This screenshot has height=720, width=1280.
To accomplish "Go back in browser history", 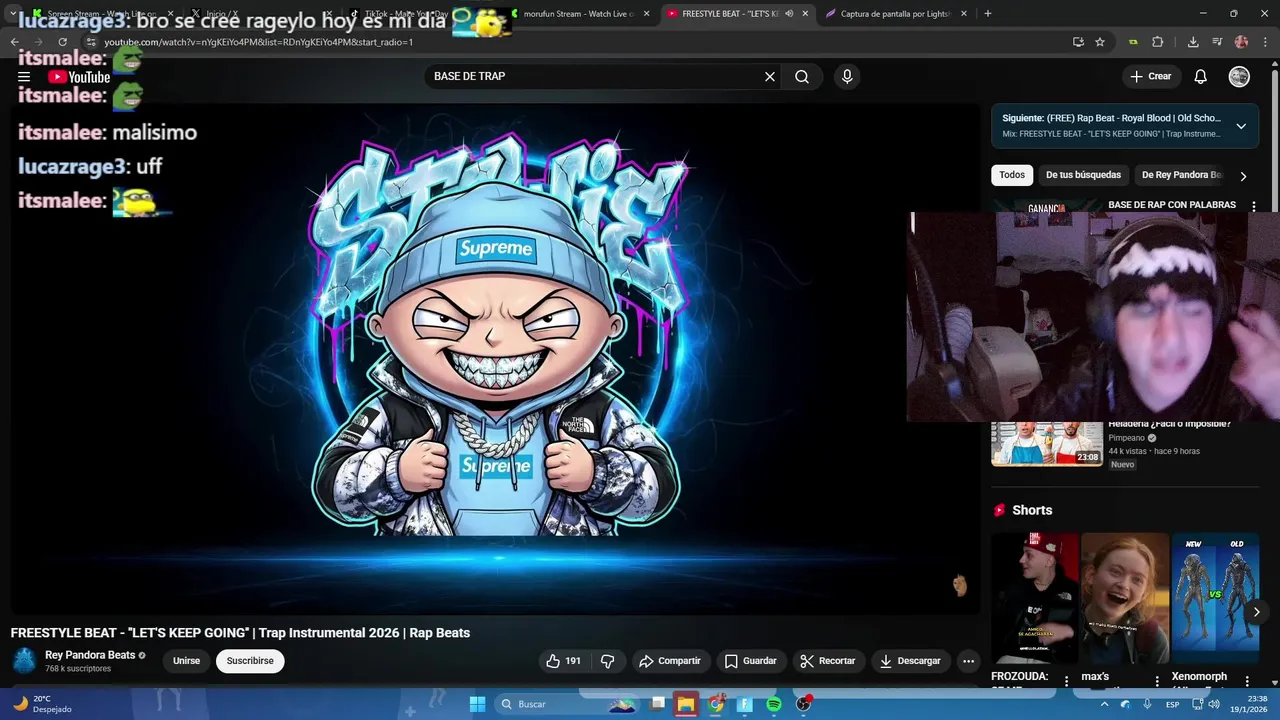I will pyautogui.click(x=15, y=42).
